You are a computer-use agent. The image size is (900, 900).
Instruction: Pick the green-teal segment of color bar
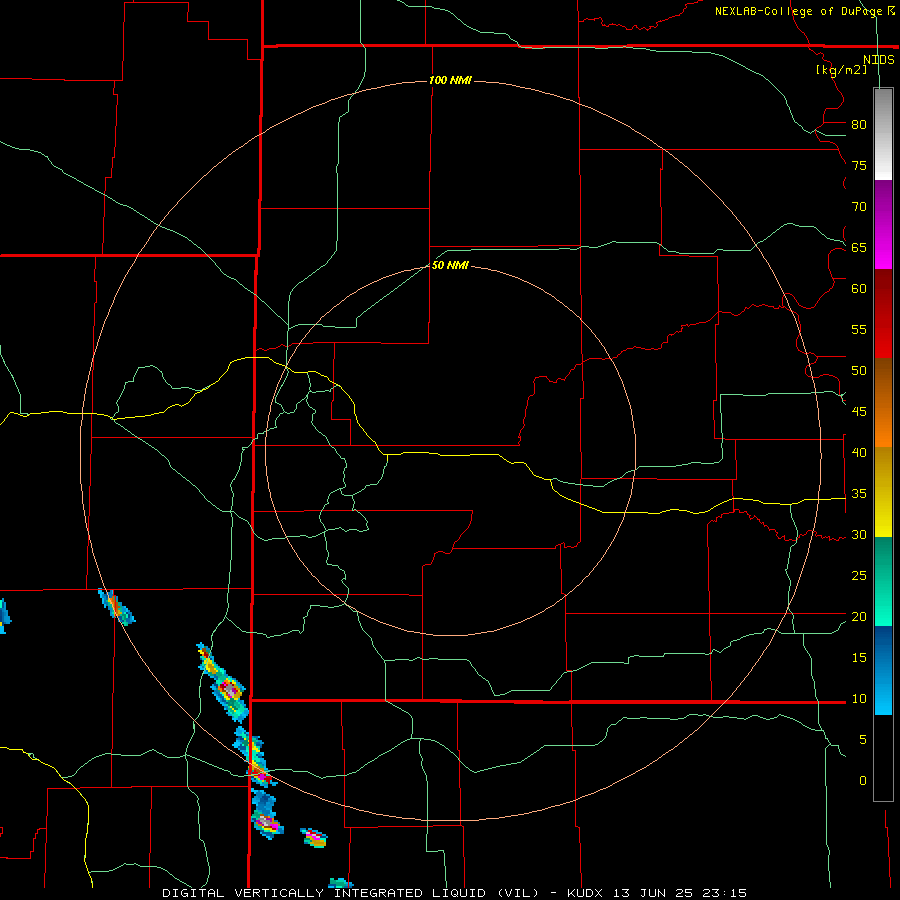pyautogui.click(x=883, y=581)
